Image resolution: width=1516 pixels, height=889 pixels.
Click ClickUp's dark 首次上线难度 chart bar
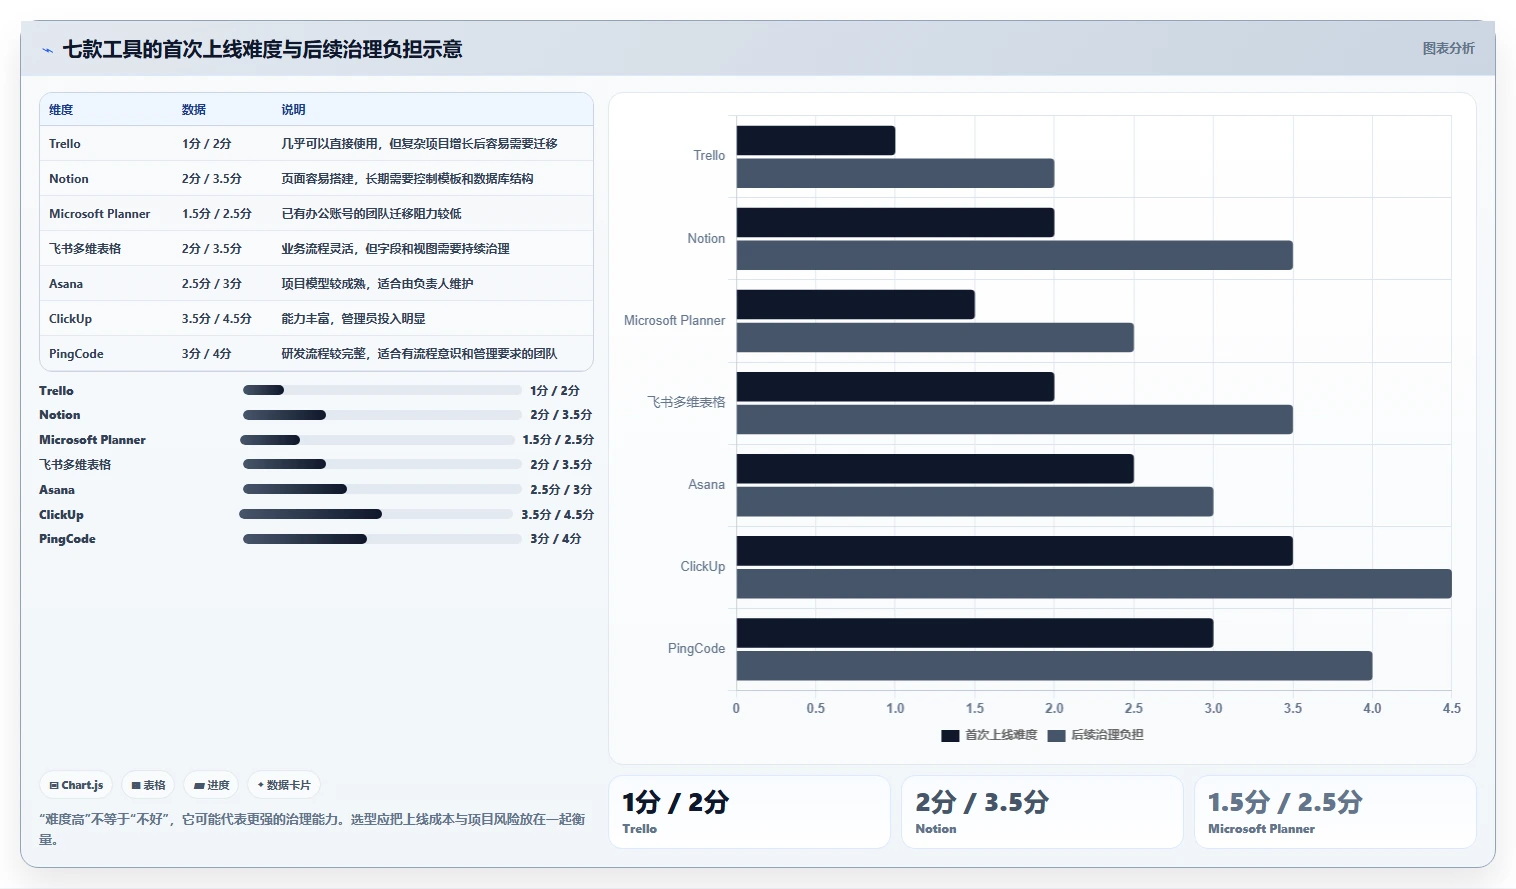coord(1015,551)
